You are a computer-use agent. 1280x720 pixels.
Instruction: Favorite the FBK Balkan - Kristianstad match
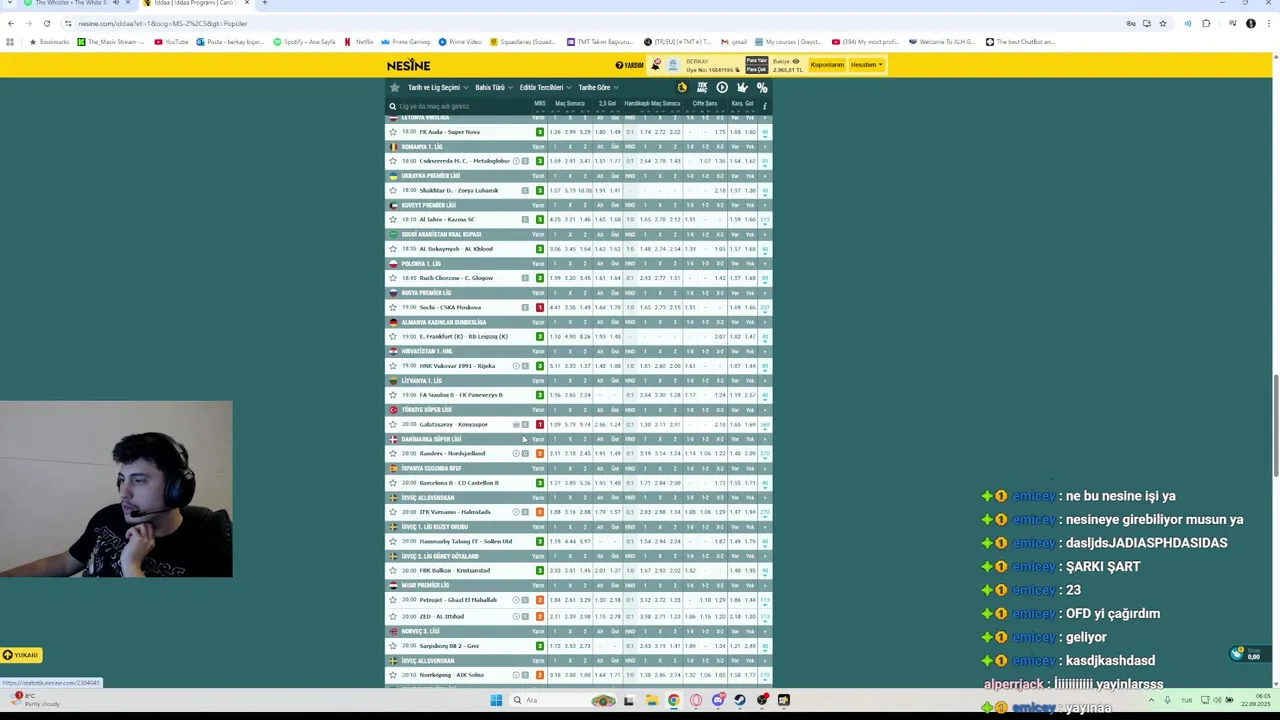(x=393, y=570)
